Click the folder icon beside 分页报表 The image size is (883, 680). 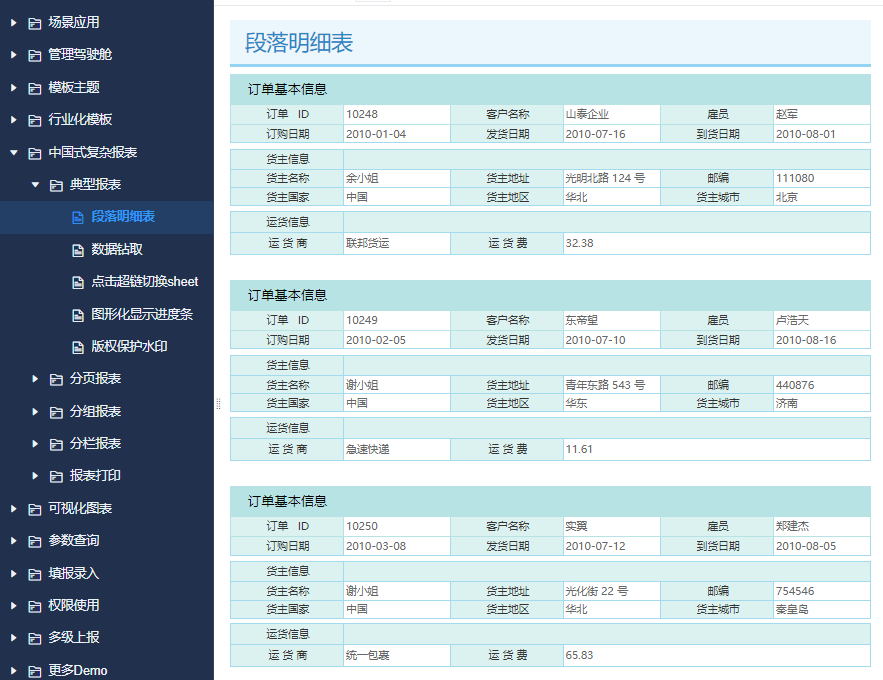coord(56,379)
